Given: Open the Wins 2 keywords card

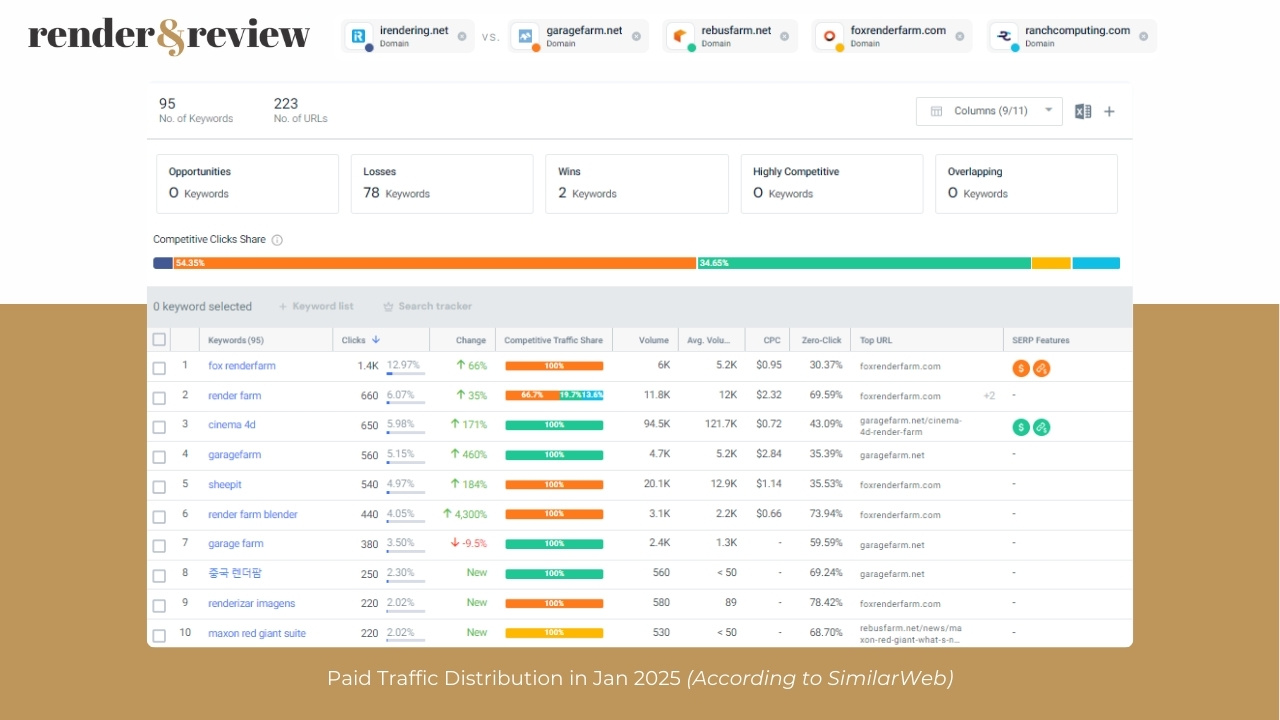Looking at the screenshot, I should (636, 183).
